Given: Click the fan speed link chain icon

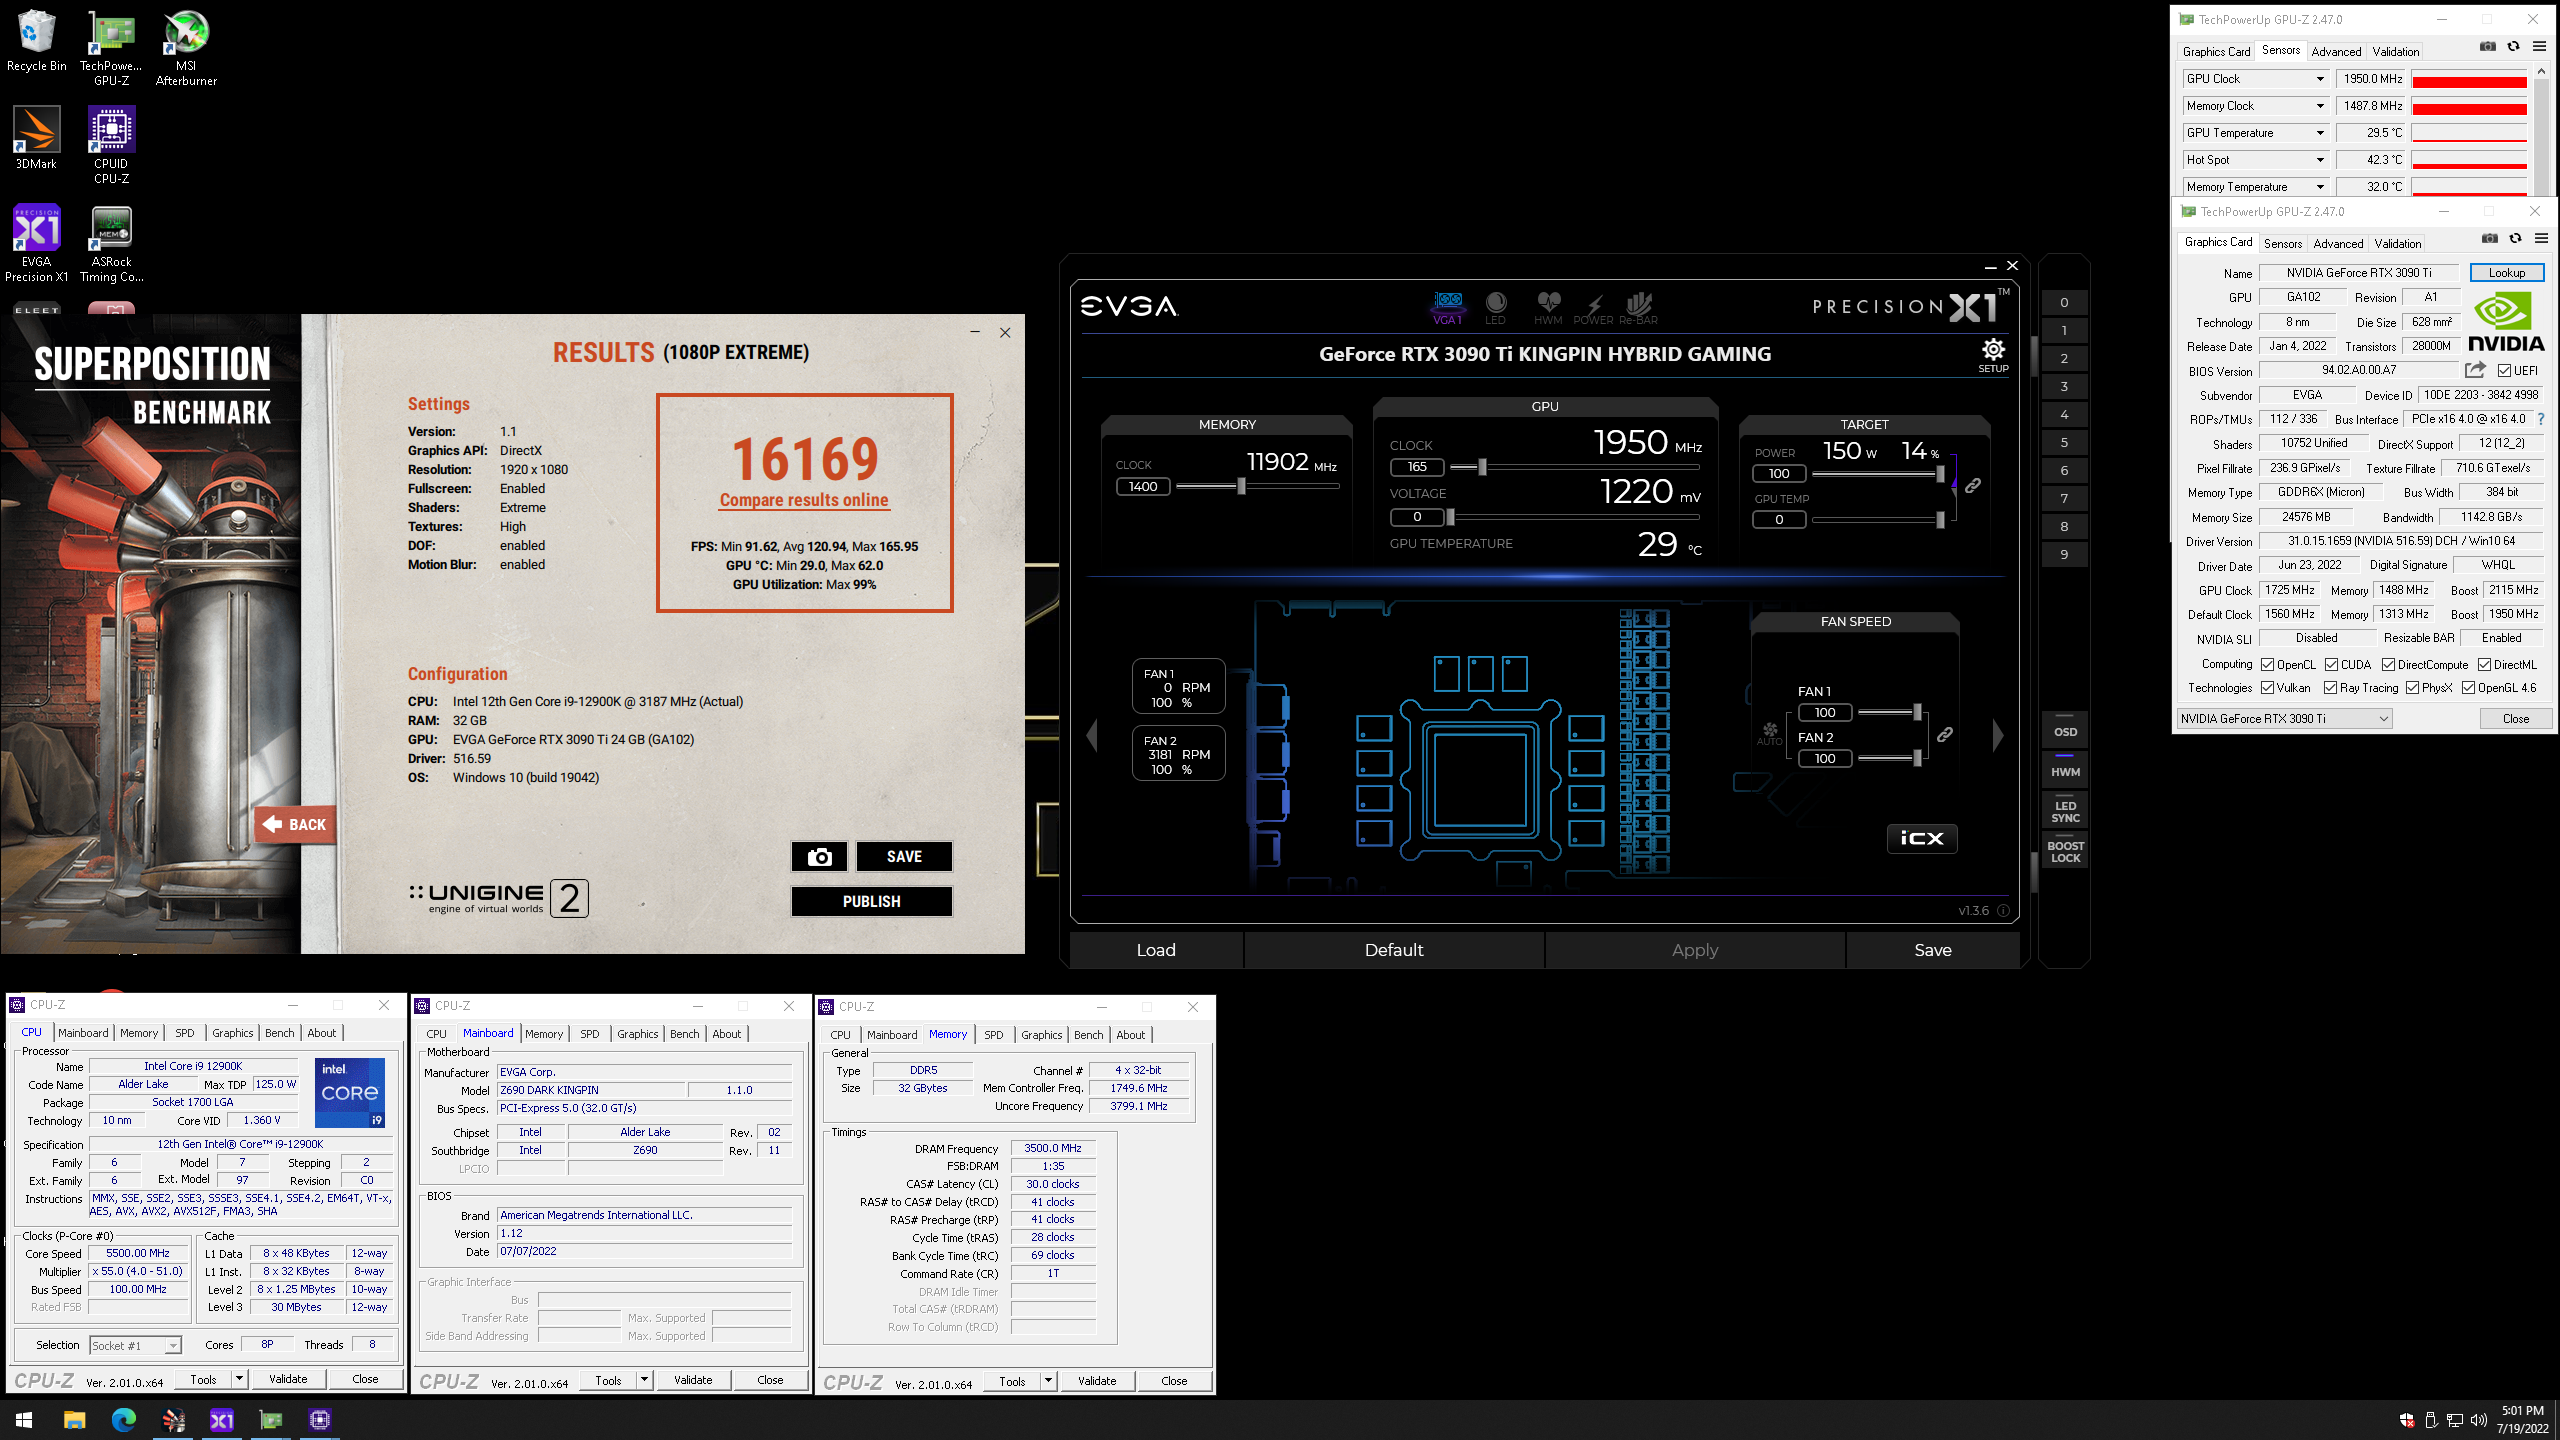Looking at the screenshot, I should [x=1945, y=735].
